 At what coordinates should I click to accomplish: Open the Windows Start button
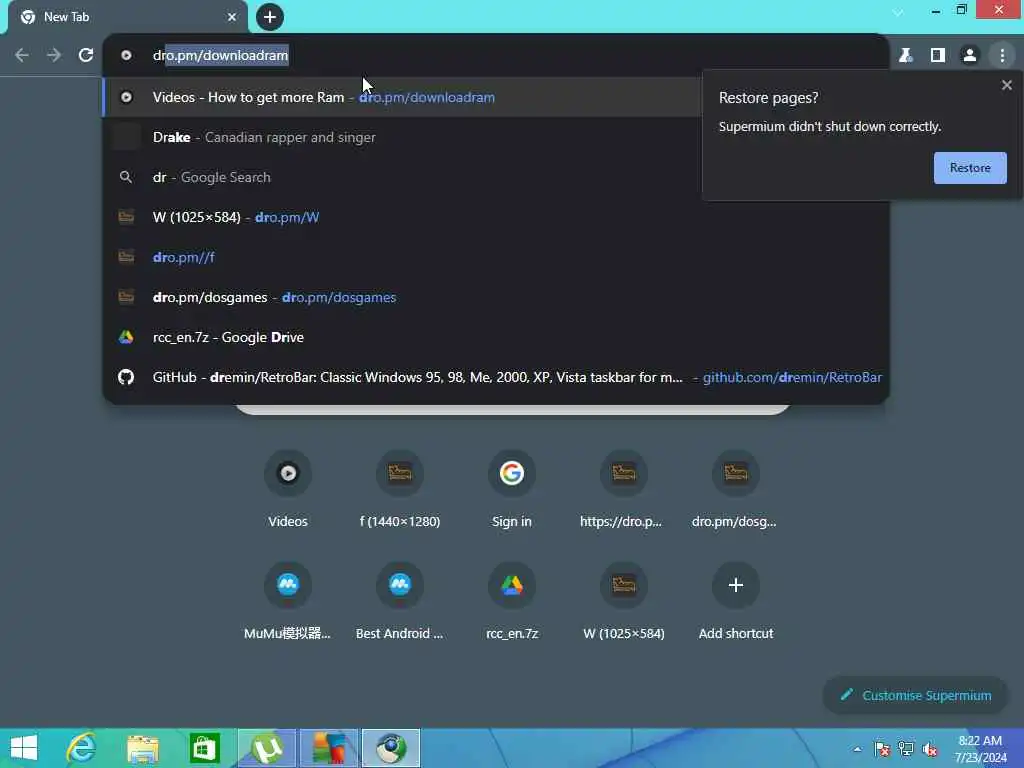[x=24, y=748]
